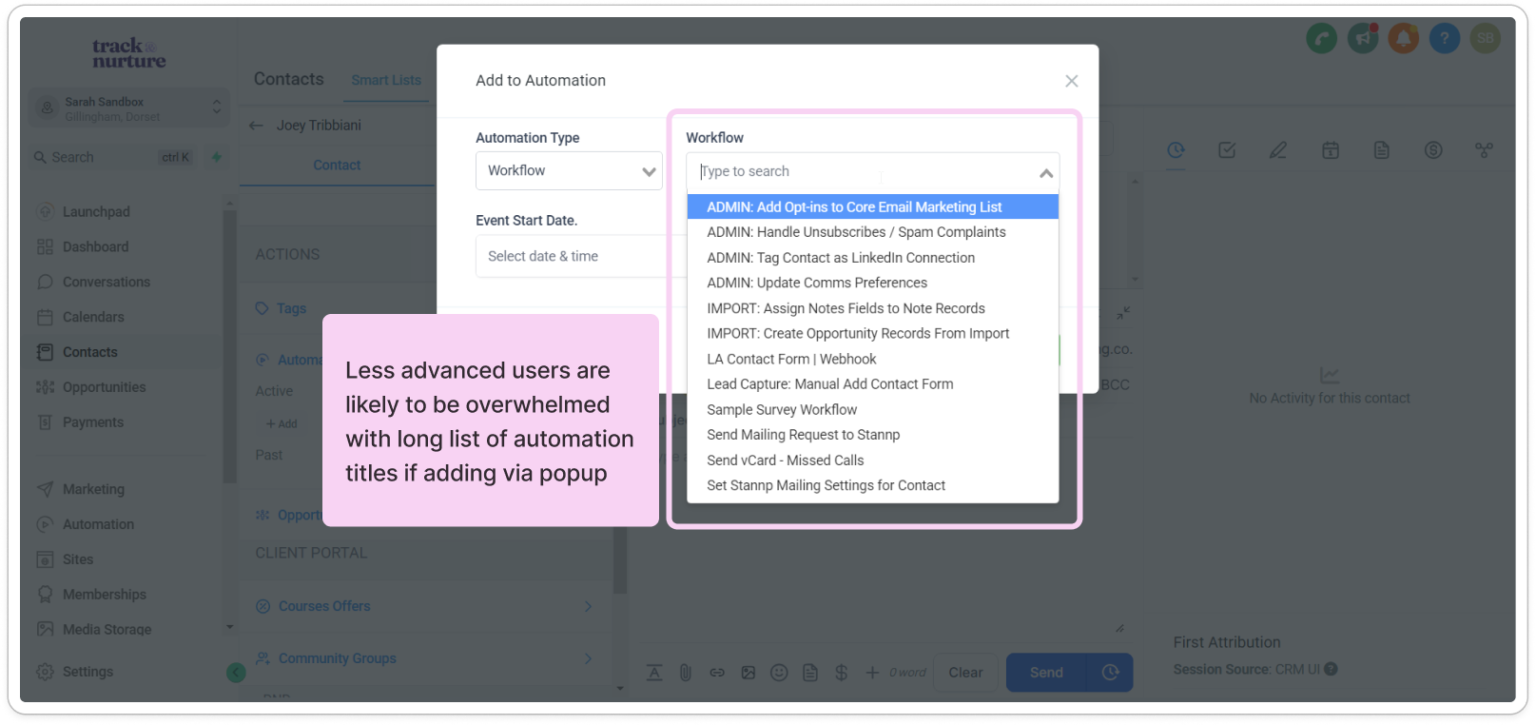Click the Clear button
This screenshot has width=1536, height=725.
[x=965, y=673]
